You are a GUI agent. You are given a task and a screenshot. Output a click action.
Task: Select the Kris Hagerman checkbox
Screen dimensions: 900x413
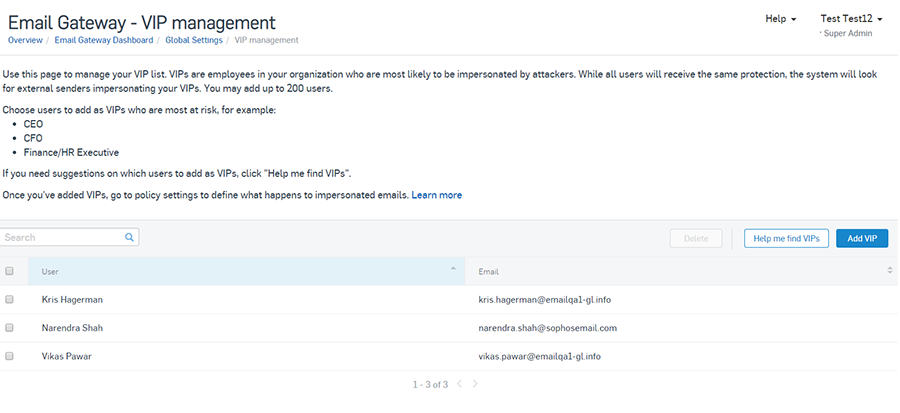coord(10,299)
